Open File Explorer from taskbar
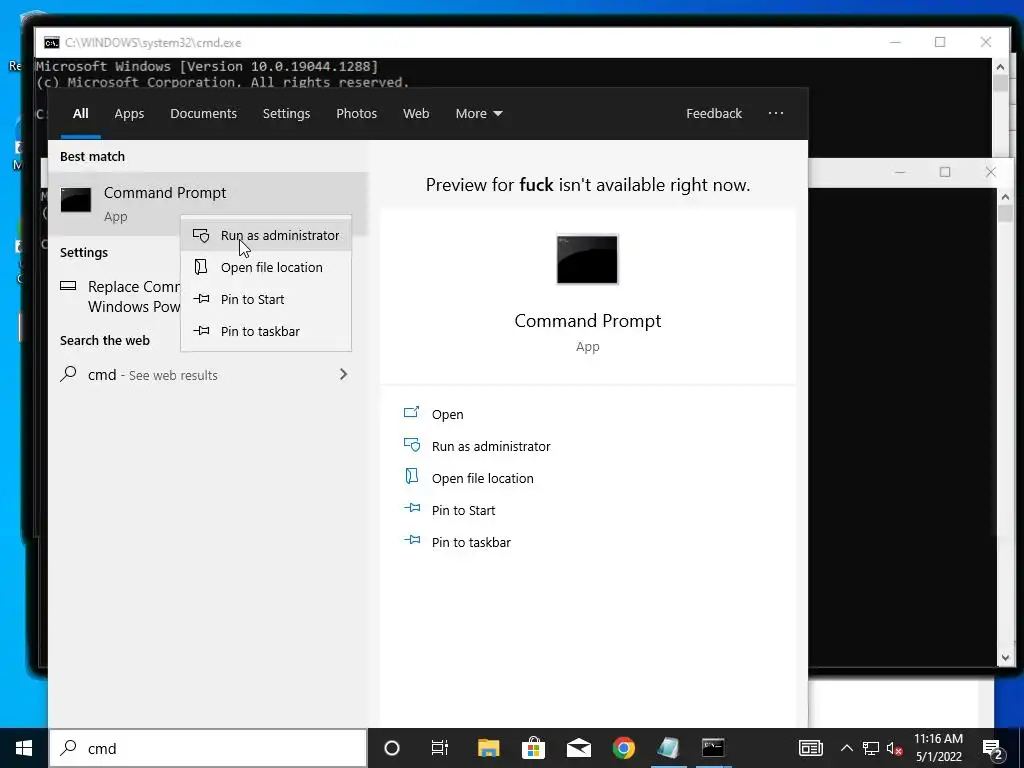1024x768 pixels. pyautogui.click(x=488, y=748)
